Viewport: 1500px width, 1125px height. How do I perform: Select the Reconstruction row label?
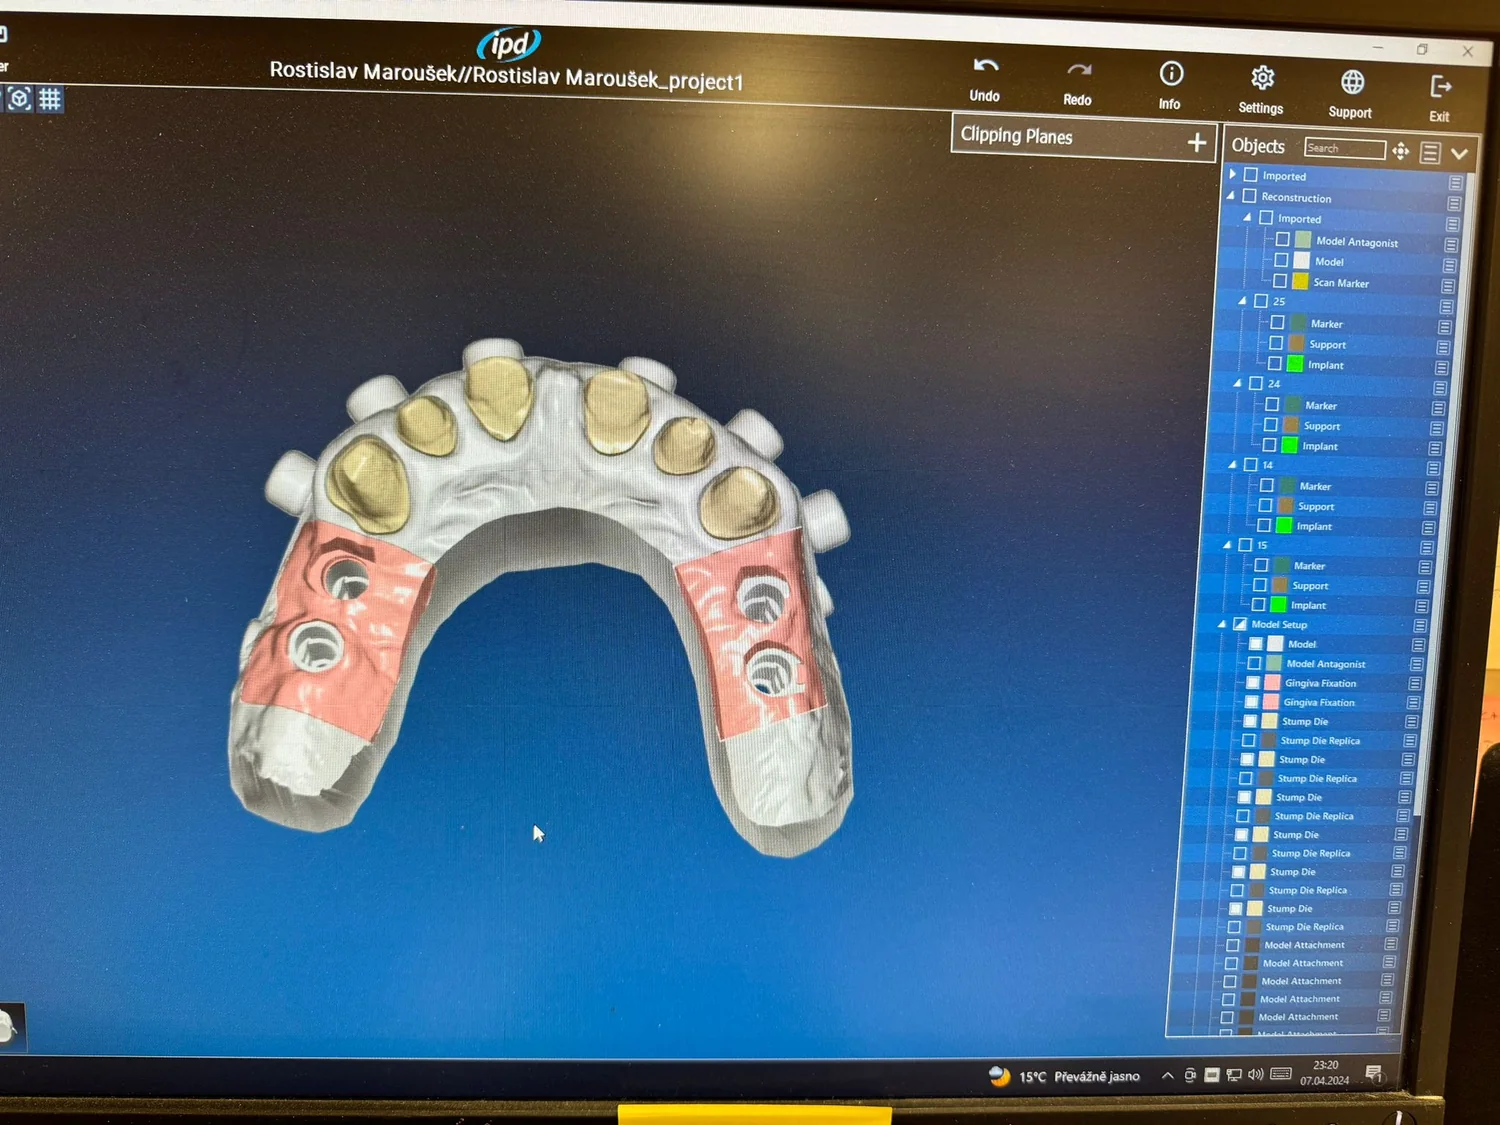pyautogui.click(x=1296, y=198)
